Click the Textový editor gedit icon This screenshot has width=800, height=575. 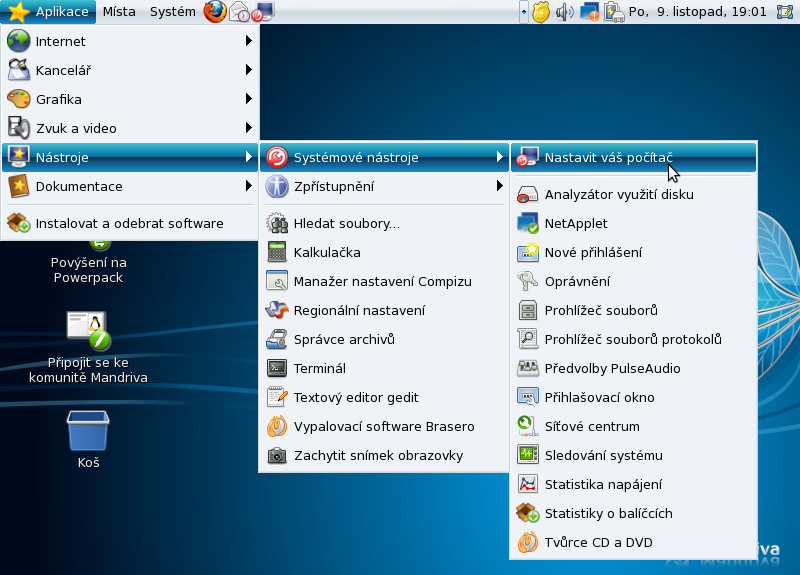tap(277, 397)
